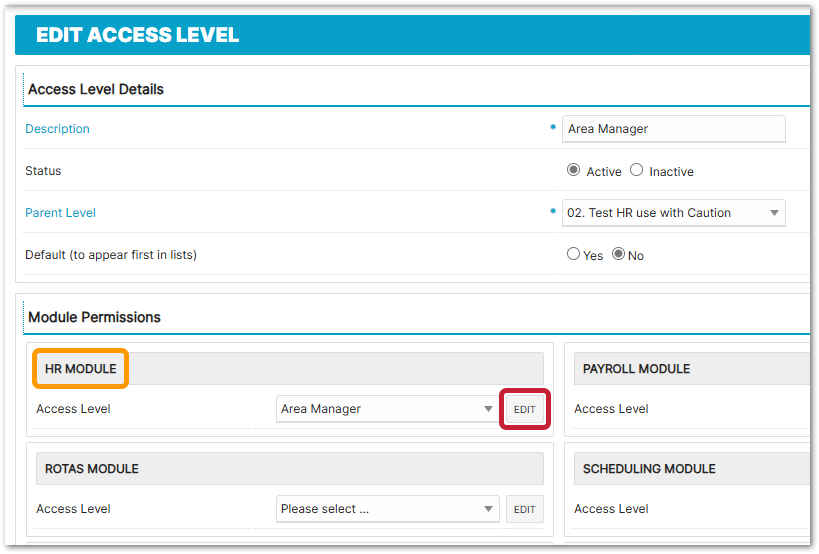Click the Access Level label under Payroll Module

[x=611, y=409]
